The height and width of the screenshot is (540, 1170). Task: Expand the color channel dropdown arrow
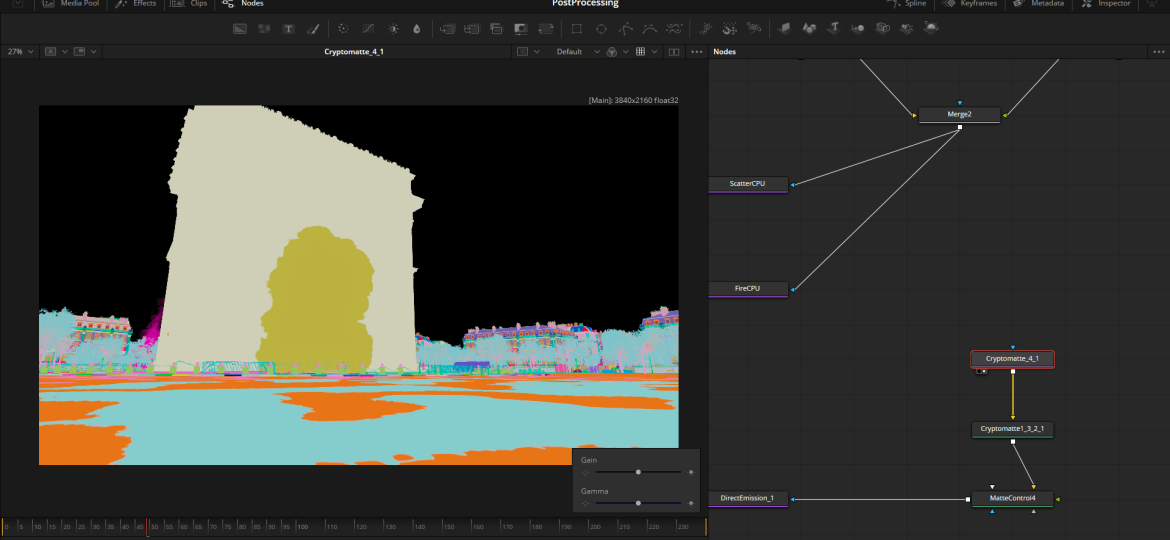[x=626, y=51]
